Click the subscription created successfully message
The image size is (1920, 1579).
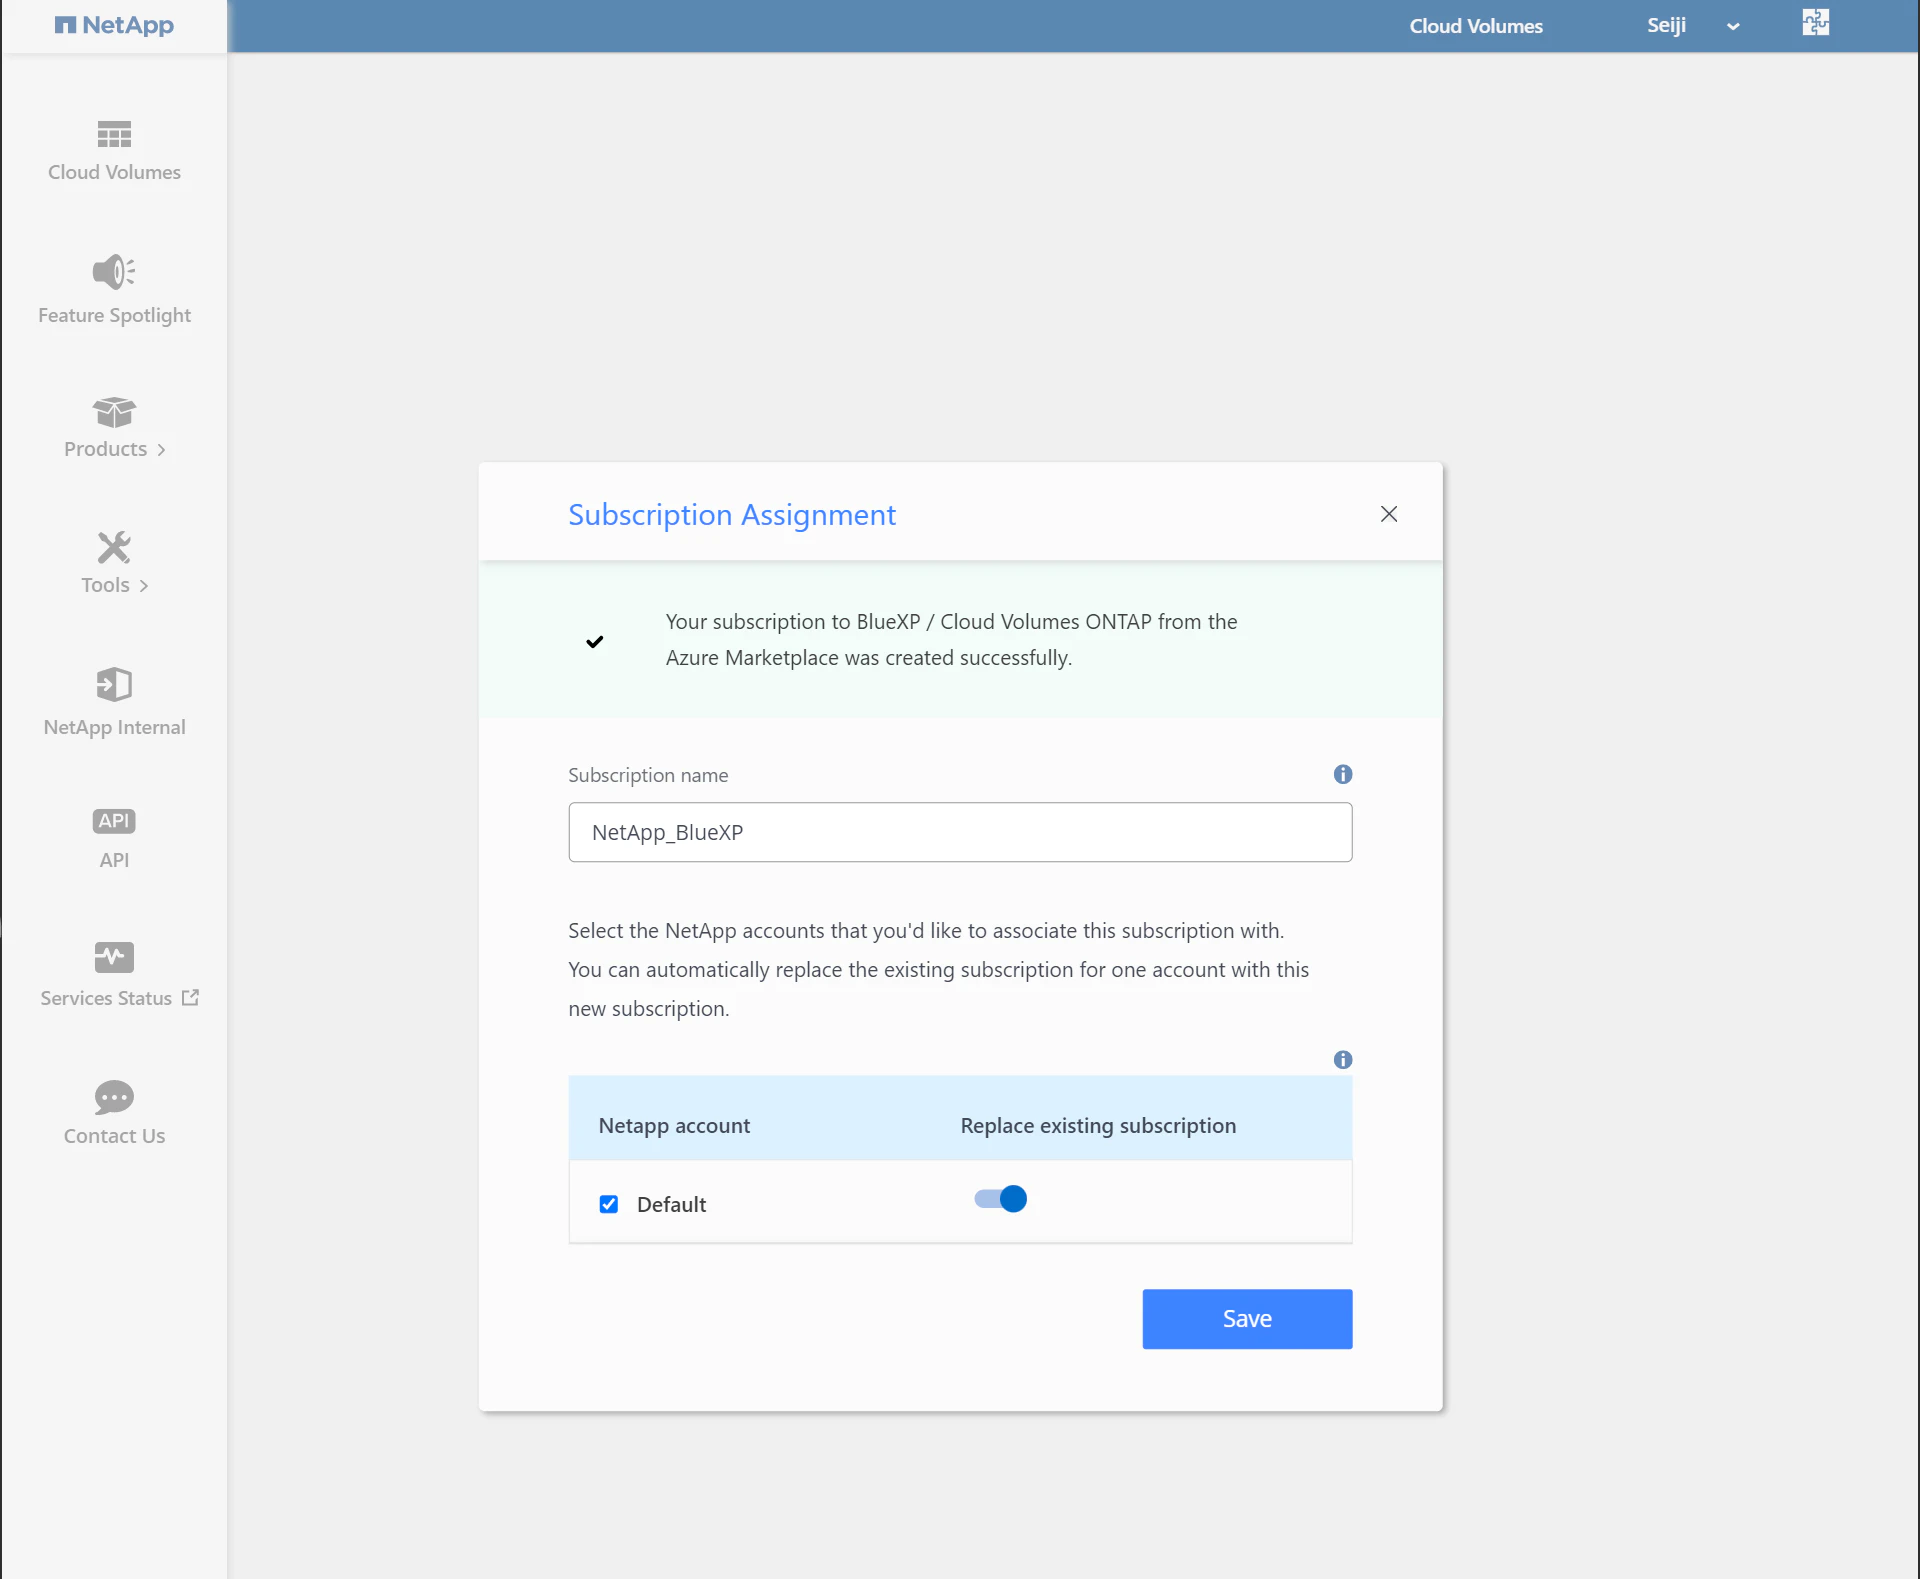[x=951, y=640]
